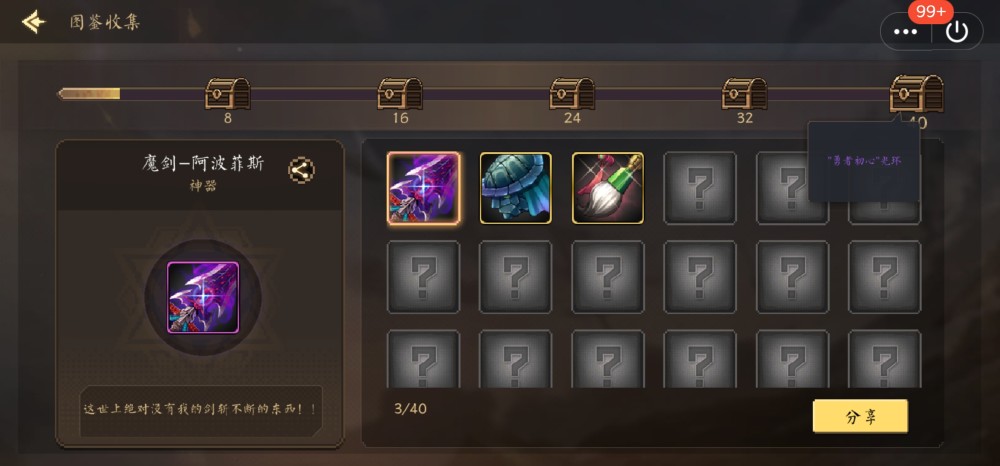Select the paintbrush artifact item

608,188
